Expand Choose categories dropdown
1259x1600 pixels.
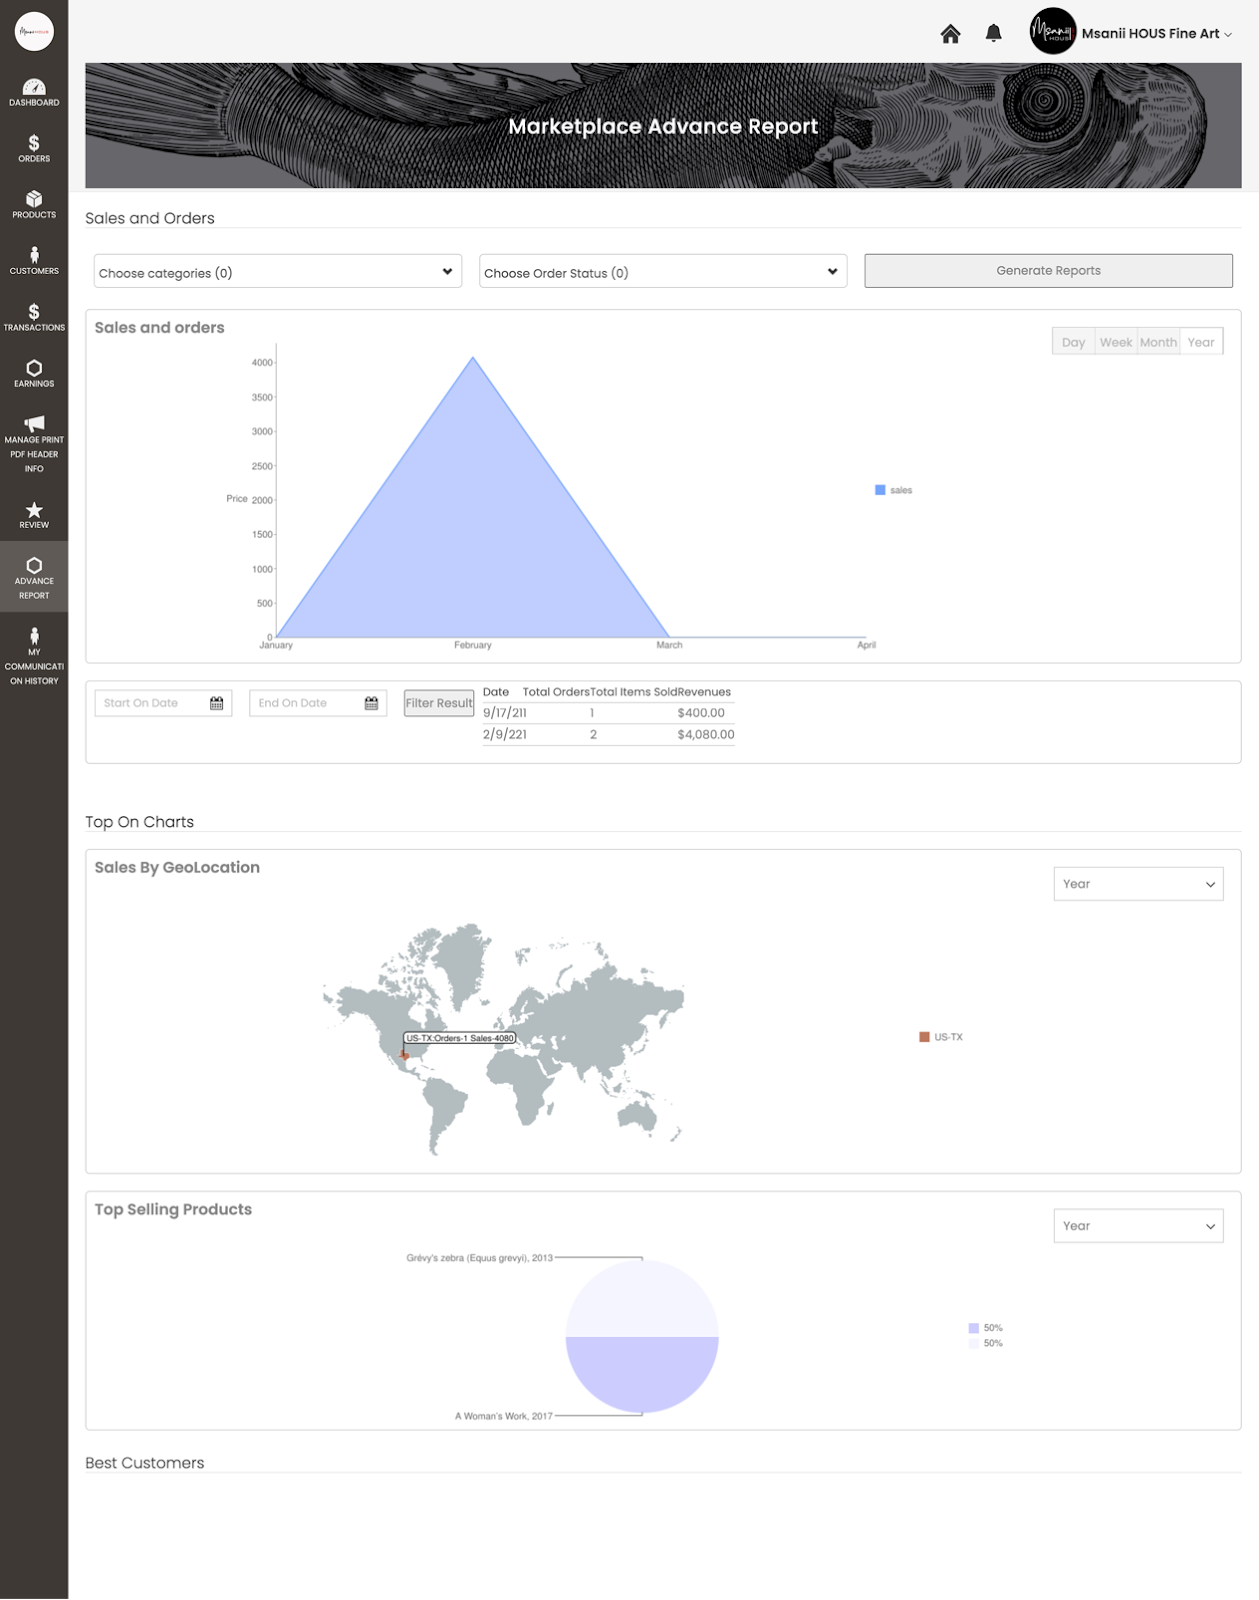tap(278, 271)
